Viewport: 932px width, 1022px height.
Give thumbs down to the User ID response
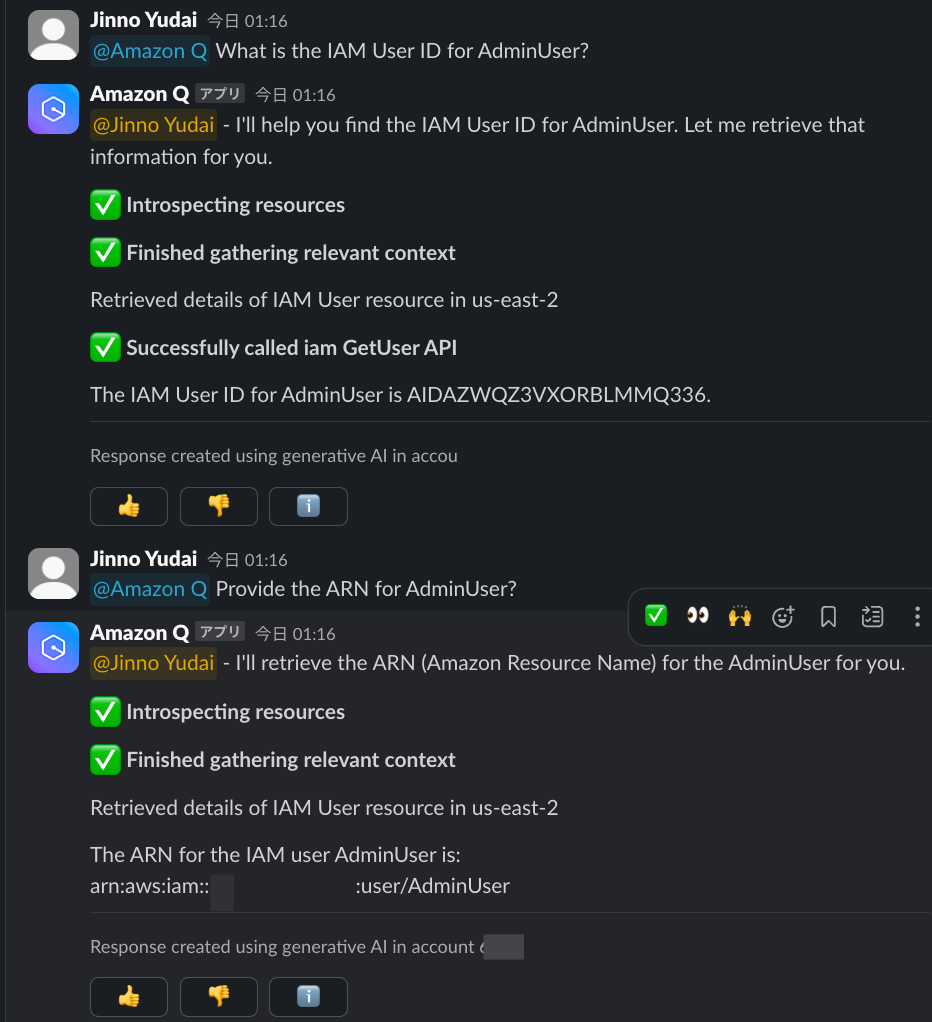click(219, 506)
